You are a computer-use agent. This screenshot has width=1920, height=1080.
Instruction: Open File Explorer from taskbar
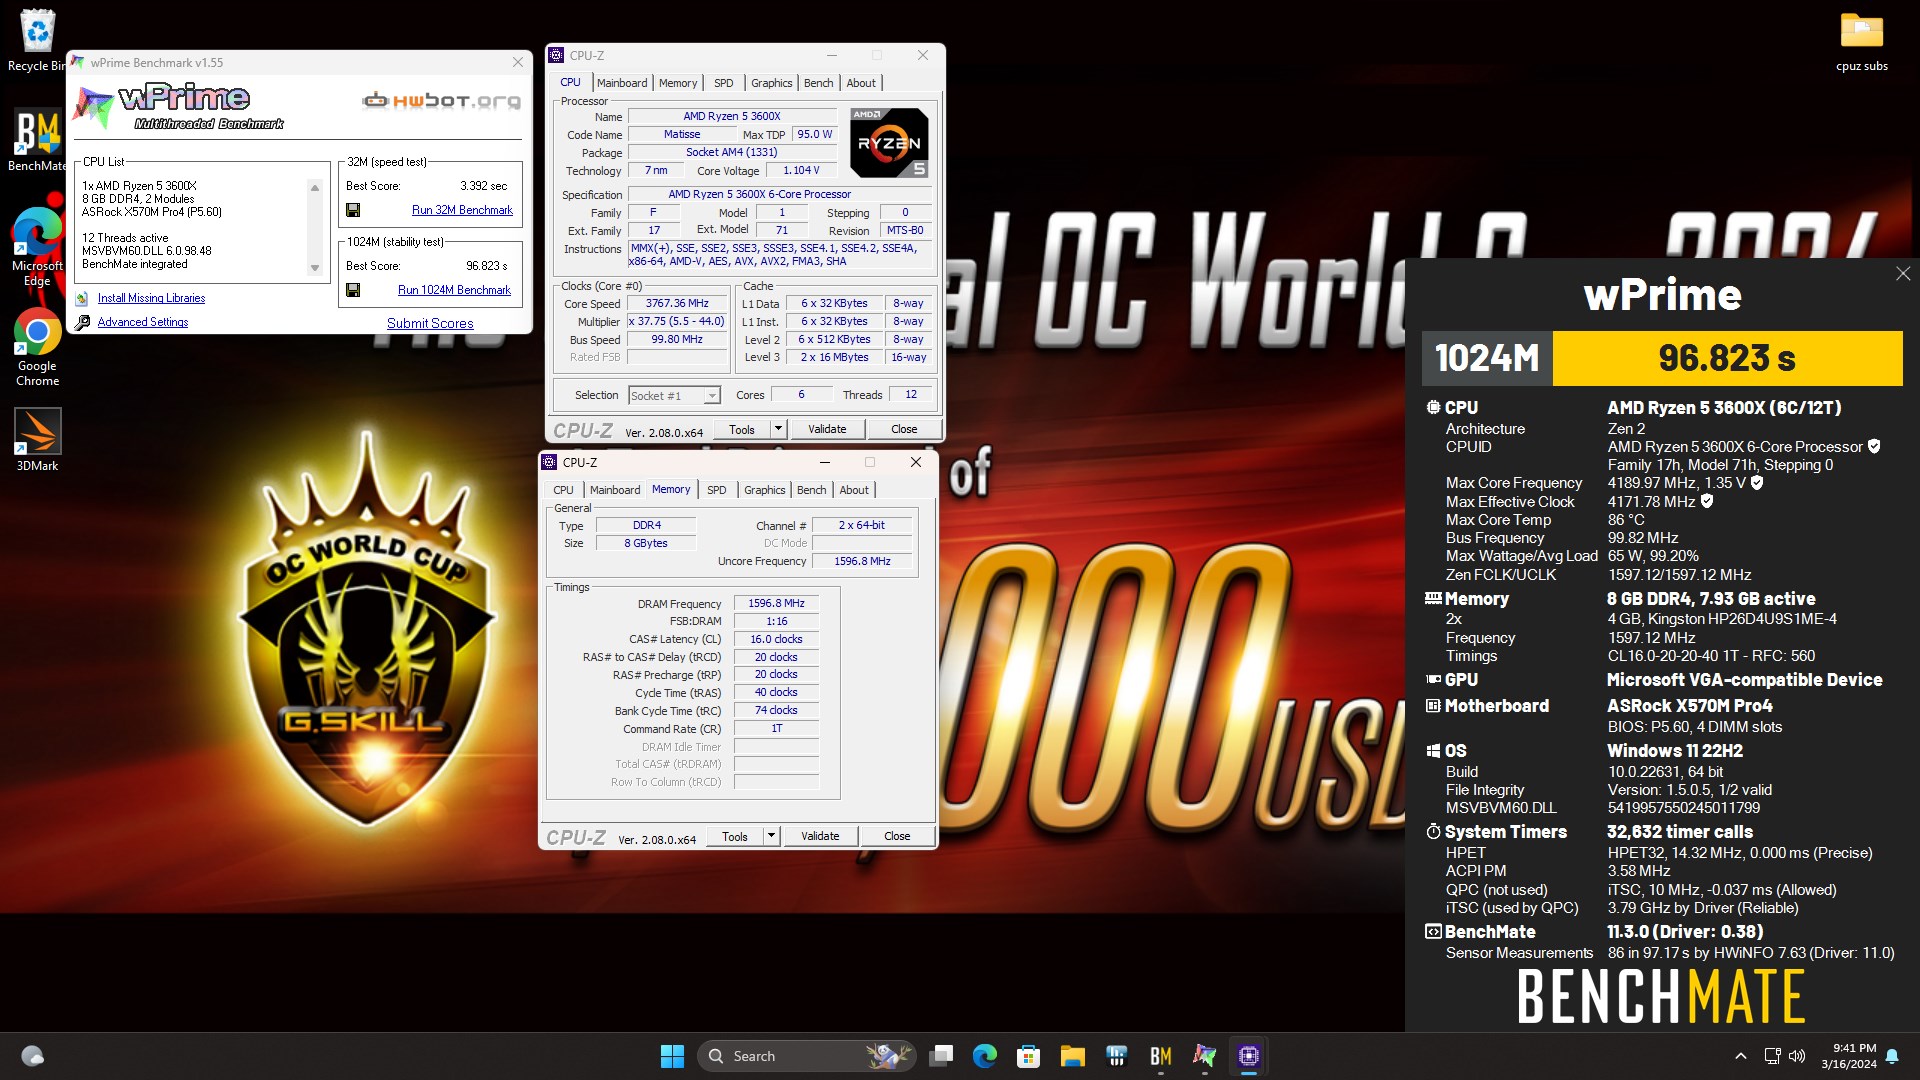point(1072,1056)
